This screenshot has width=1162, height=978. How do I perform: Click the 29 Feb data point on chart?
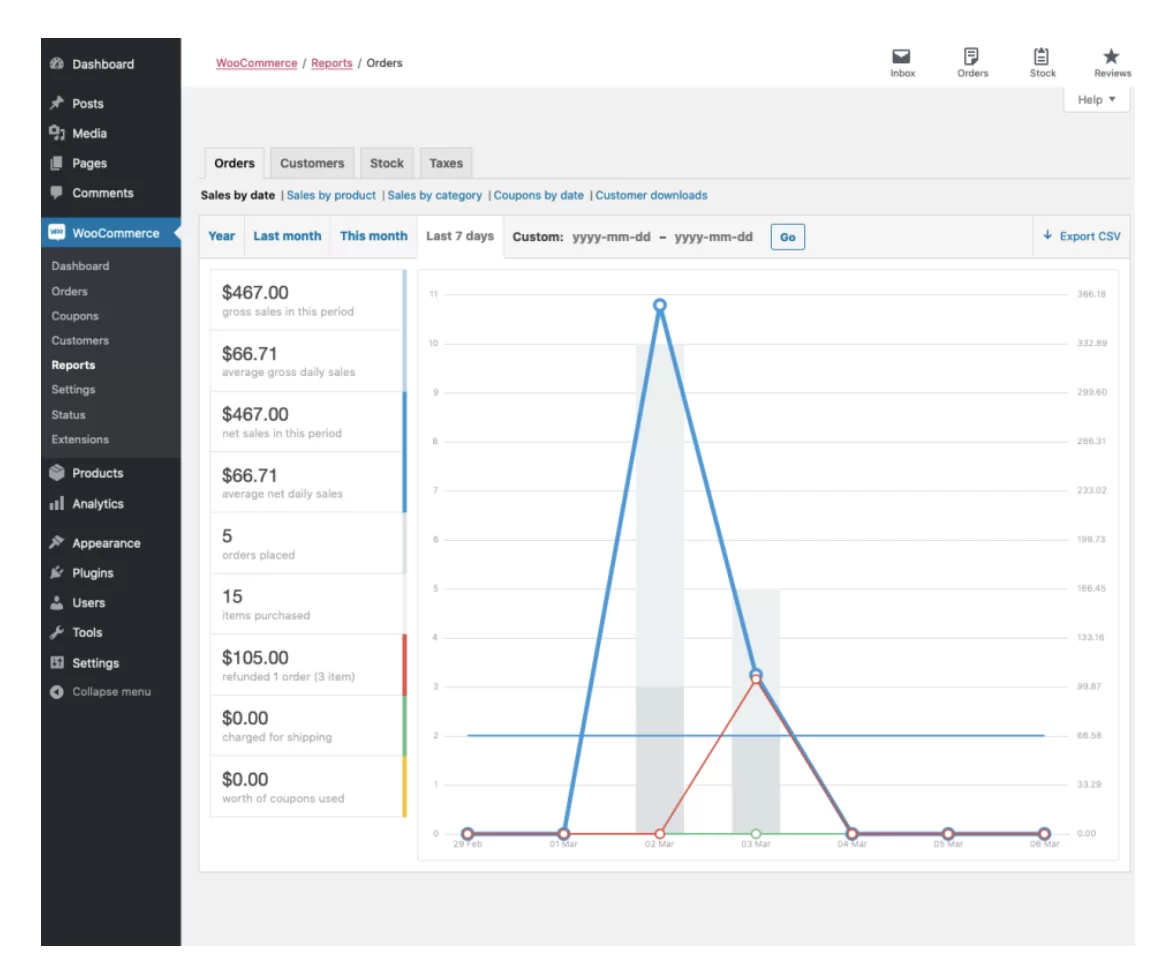(x=468, y=834)
